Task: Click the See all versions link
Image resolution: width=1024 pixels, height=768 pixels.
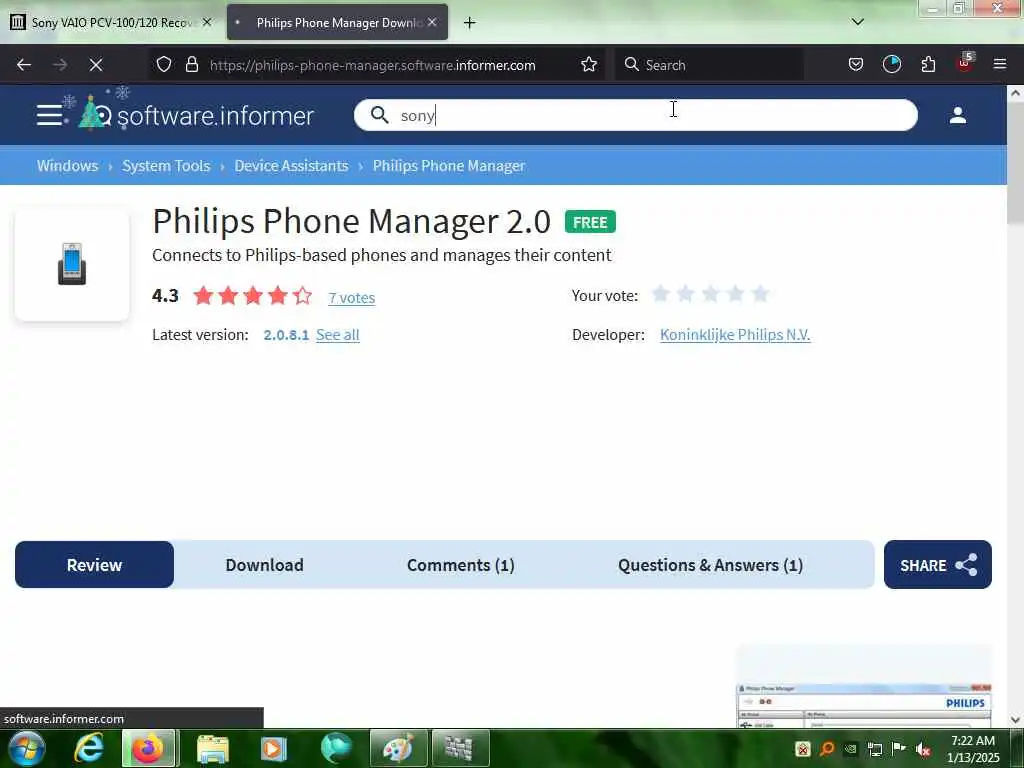Action: [338, 335]
